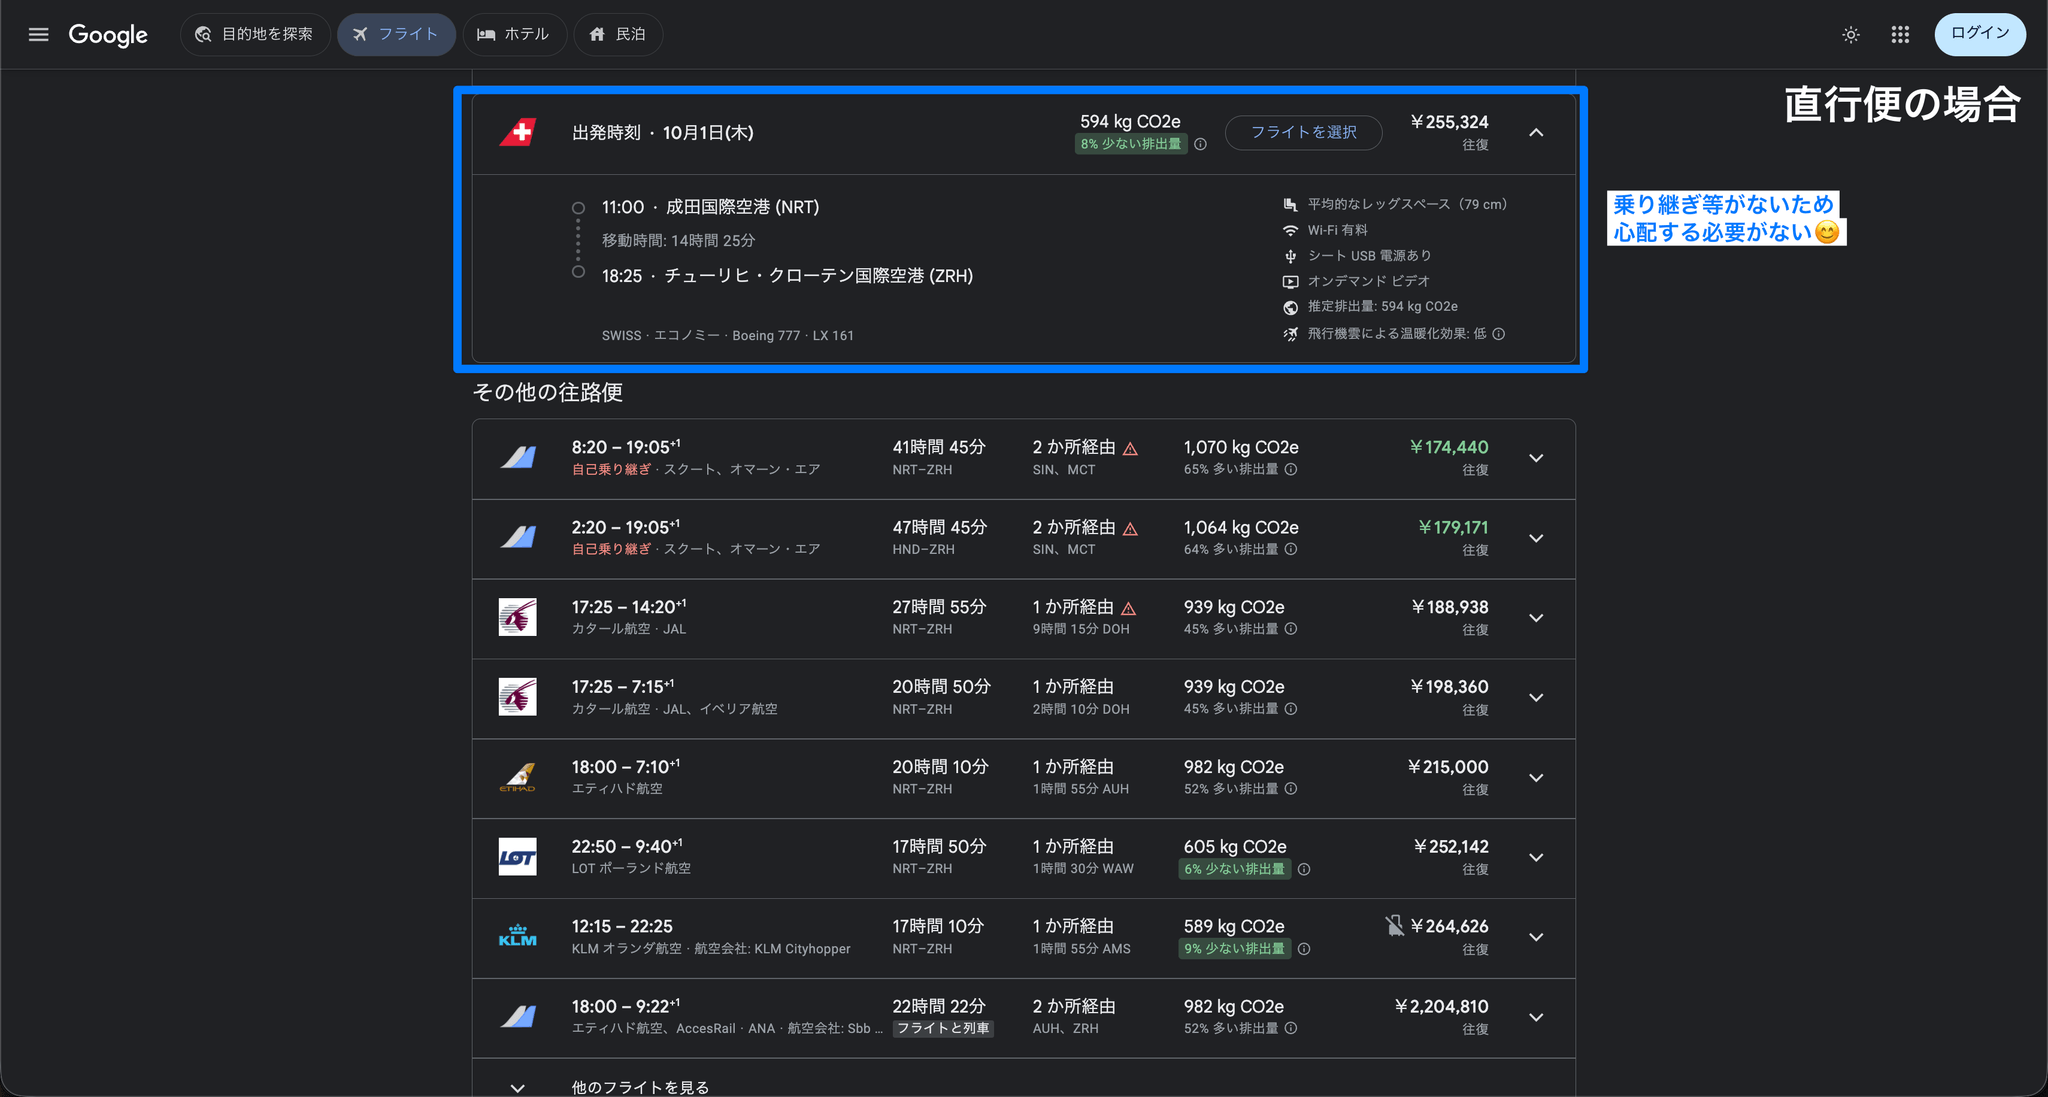Click the フライトと列車 badge
The width and height of the screenshot is (2048, 1097).
(x=943, y=1028)
